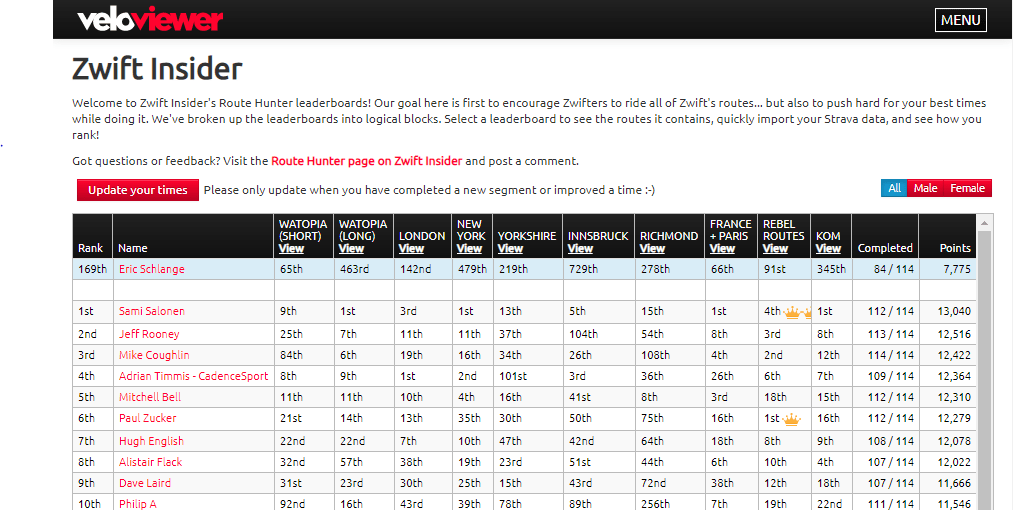
Task: Open Philip A's profile
Action: [138, 504]
